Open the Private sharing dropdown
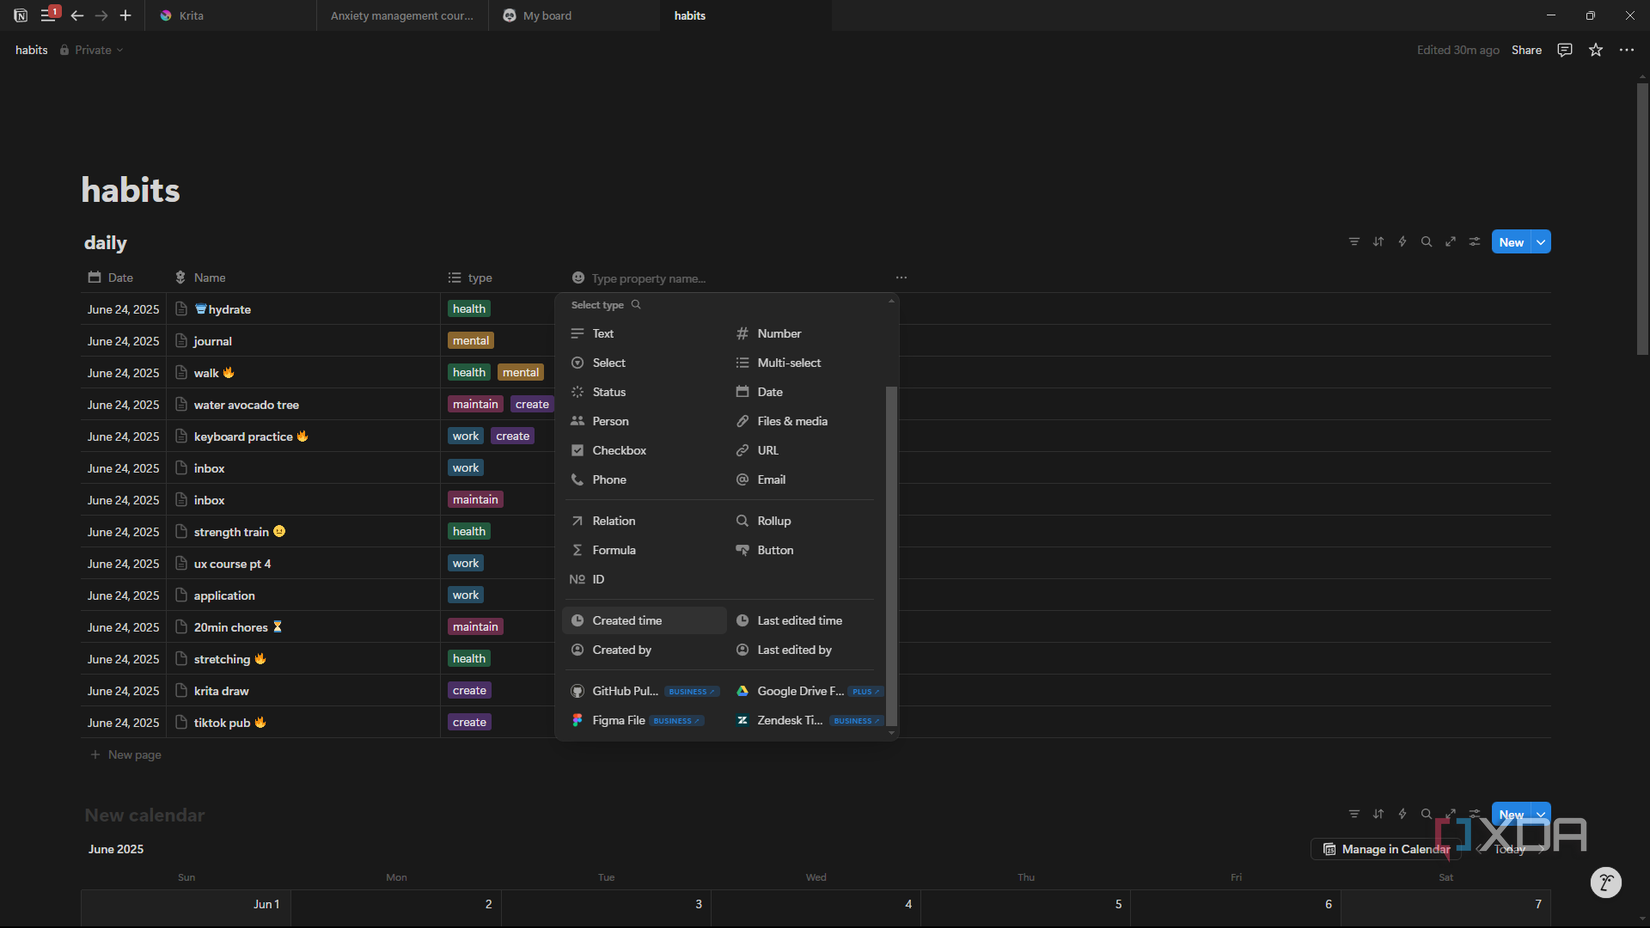The width and height of the screenshot is (1650, 928). 92,50
